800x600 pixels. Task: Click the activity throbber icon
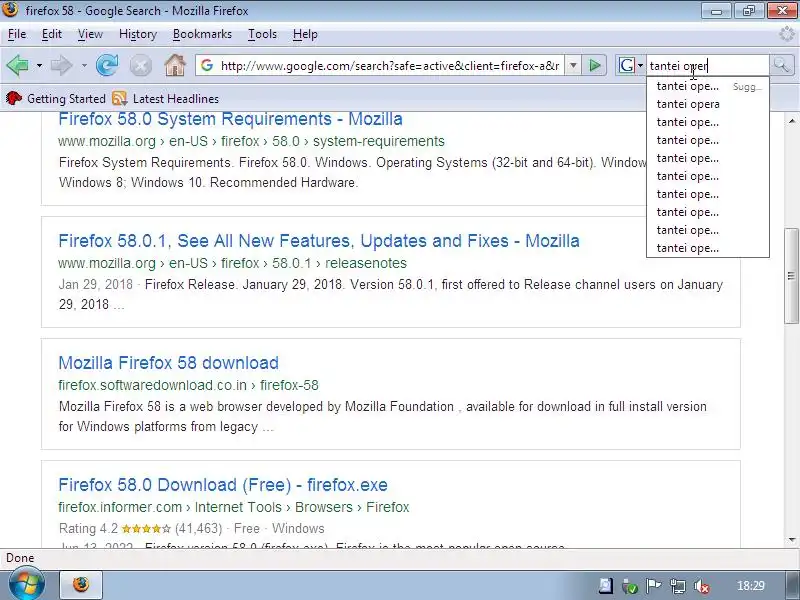click(787, 35)
